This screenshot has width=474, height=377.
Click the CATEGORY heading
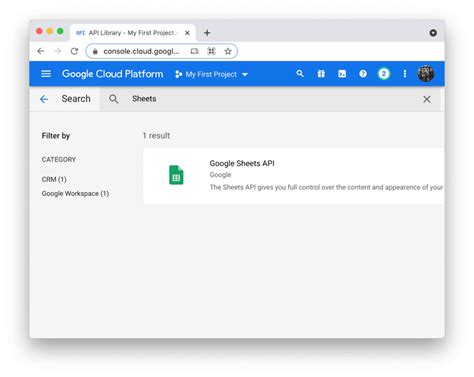coord(59,159)
